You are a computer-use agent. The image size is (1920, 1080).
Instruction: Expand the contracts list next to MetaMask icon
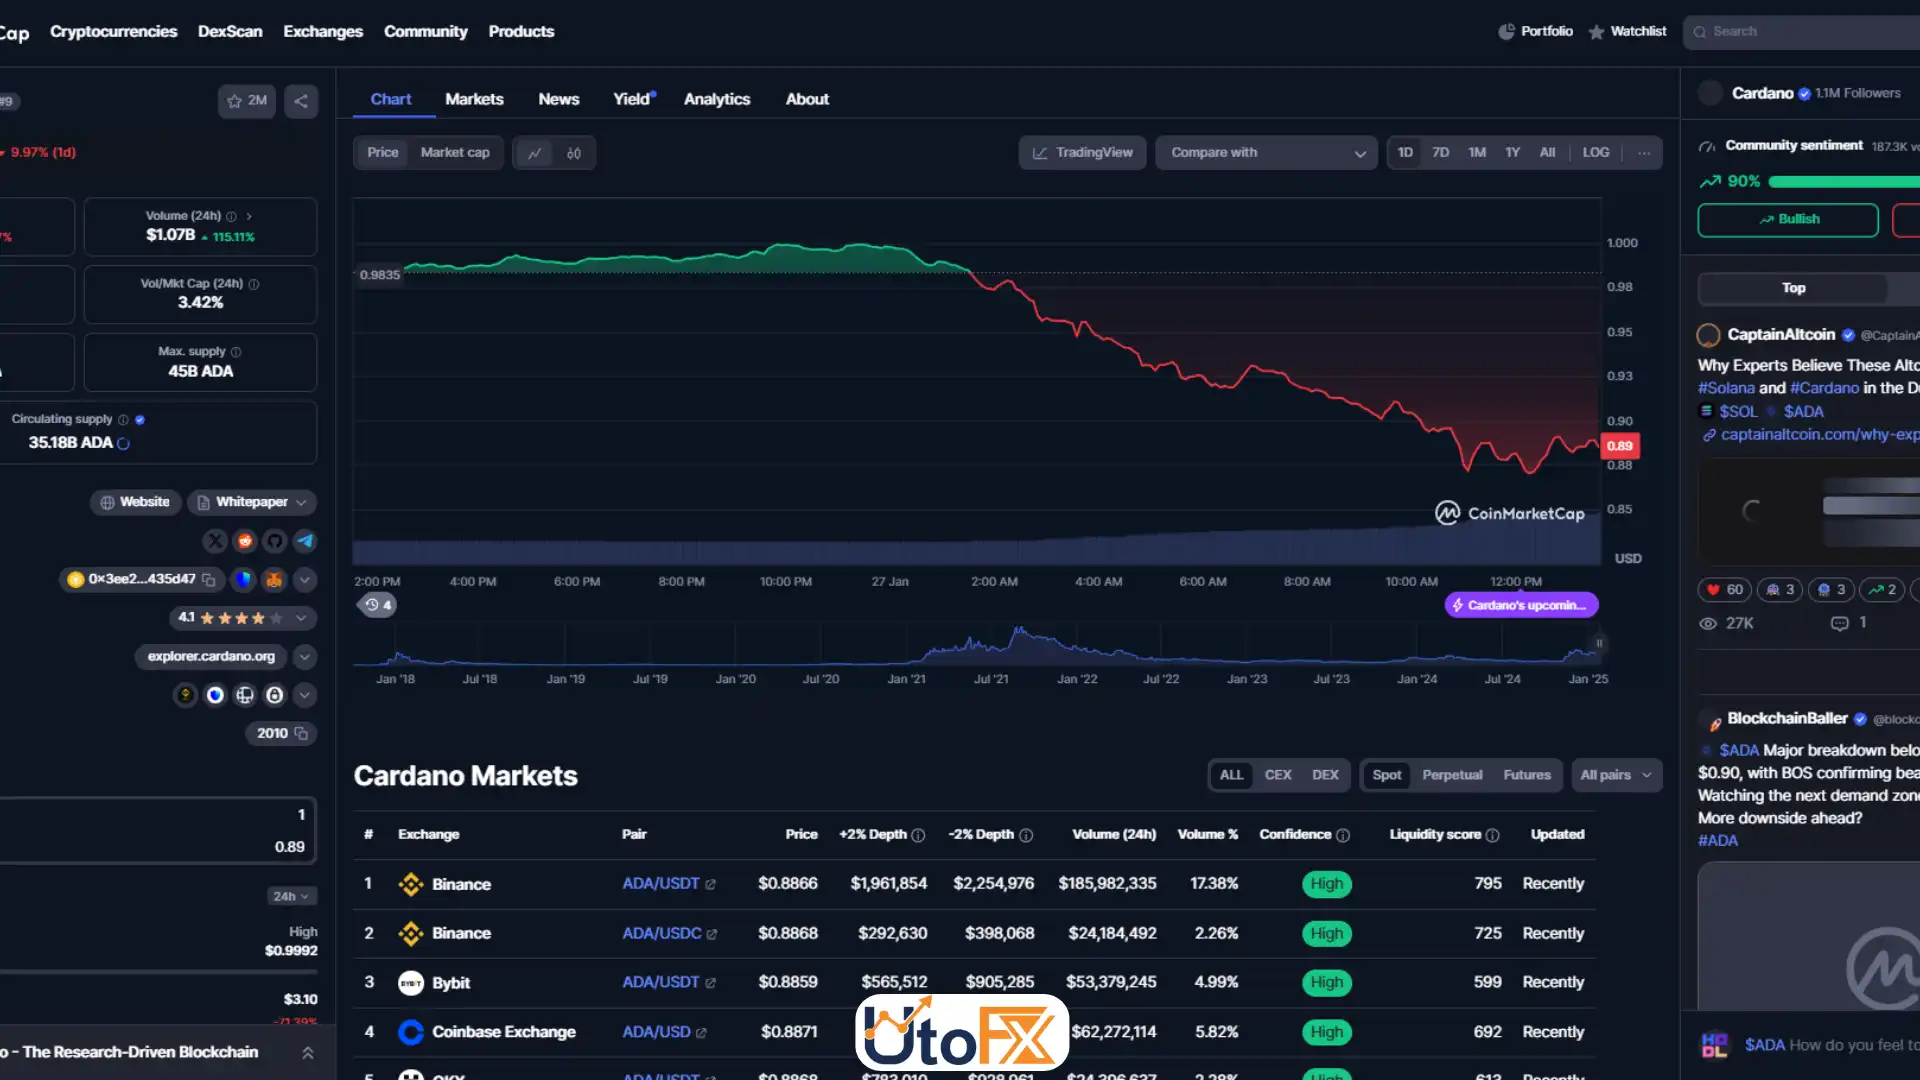coord(305,579)
